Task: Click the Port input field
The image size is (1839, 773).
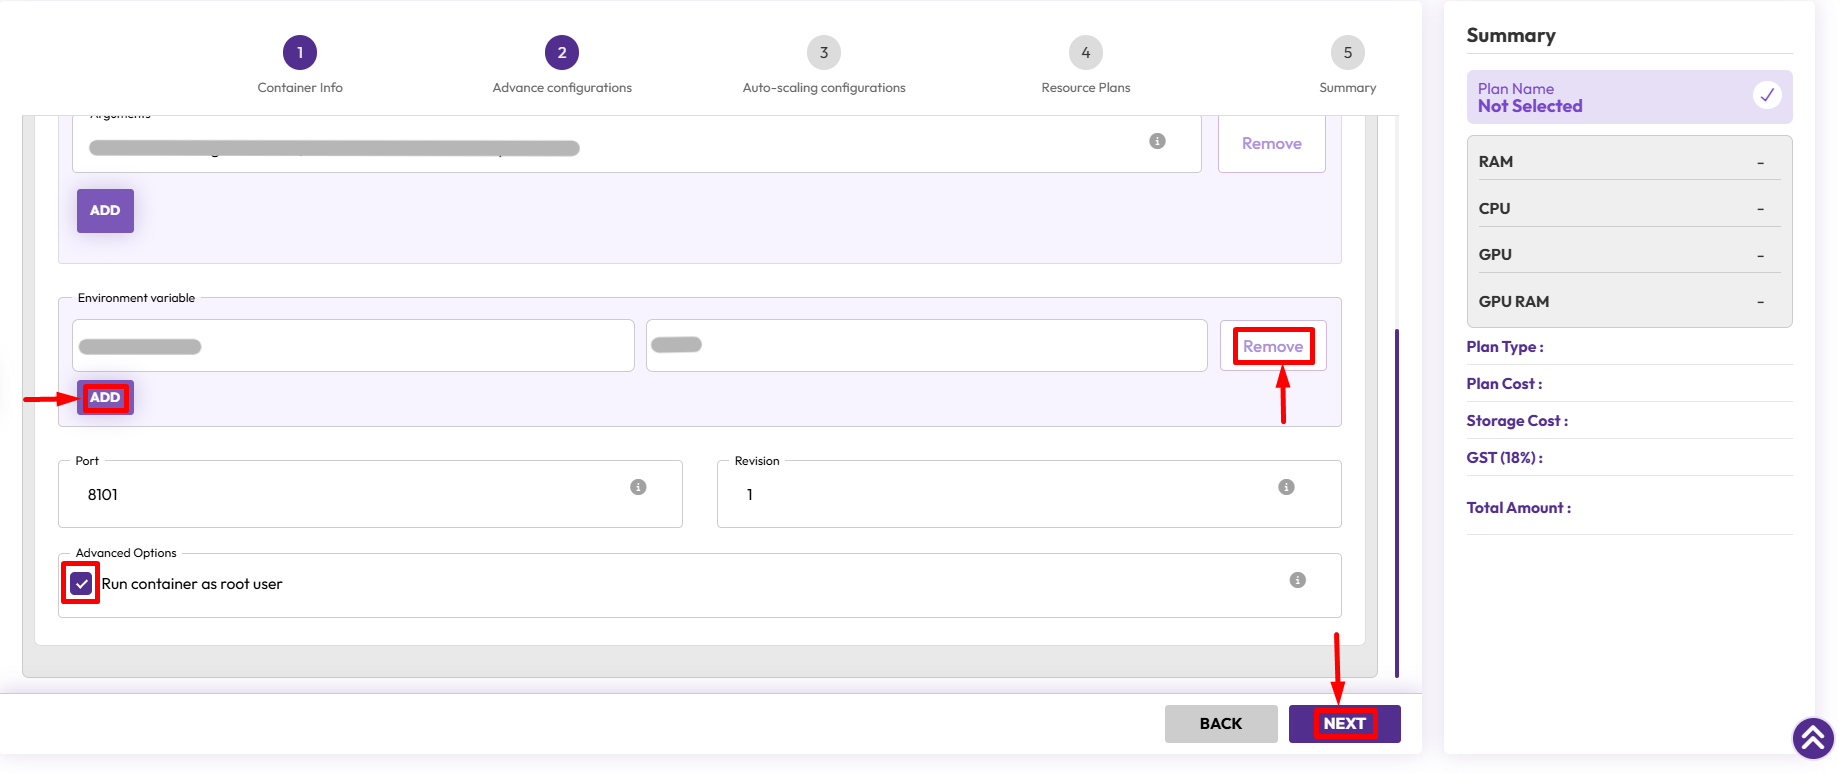Action: (350, 495)
